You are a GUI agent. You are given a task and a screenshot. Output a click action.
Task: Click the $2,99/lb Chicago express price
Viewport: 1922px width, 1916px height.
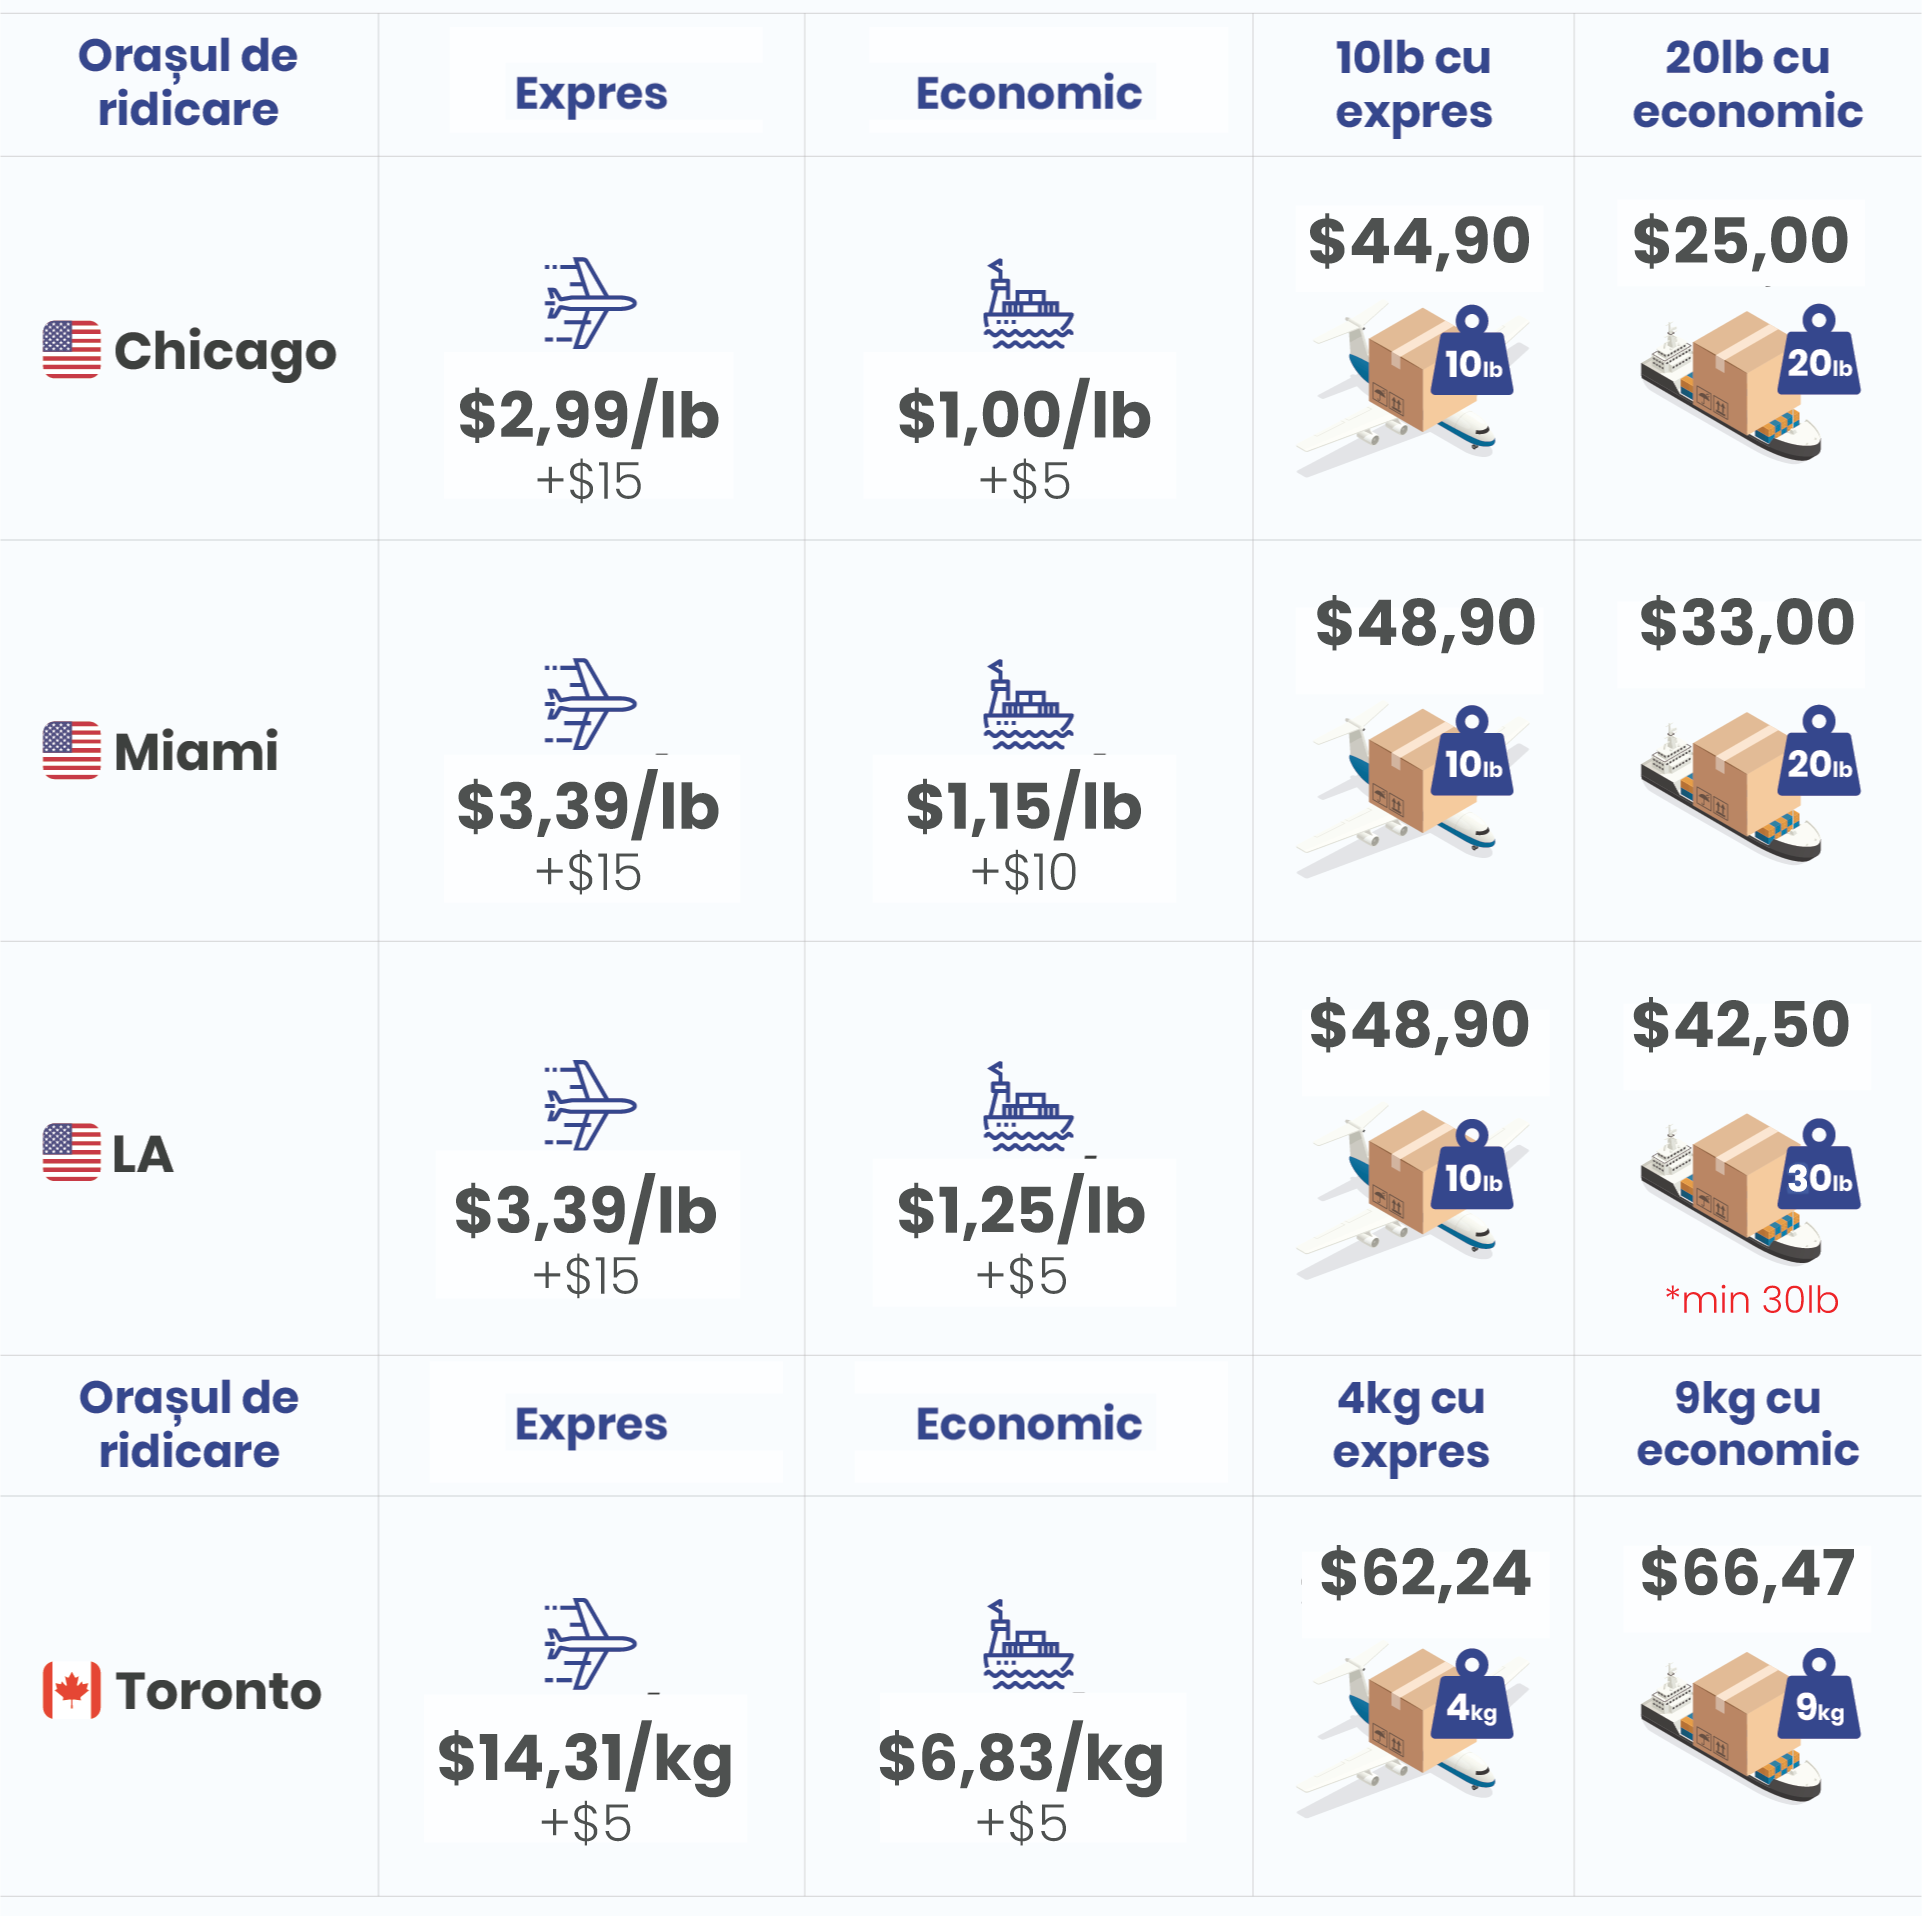point(589,415)
